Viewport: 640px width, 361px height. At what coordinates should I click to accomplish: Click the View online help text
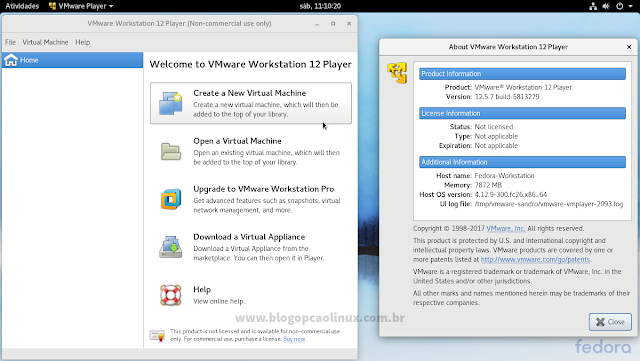pos(219,301)
